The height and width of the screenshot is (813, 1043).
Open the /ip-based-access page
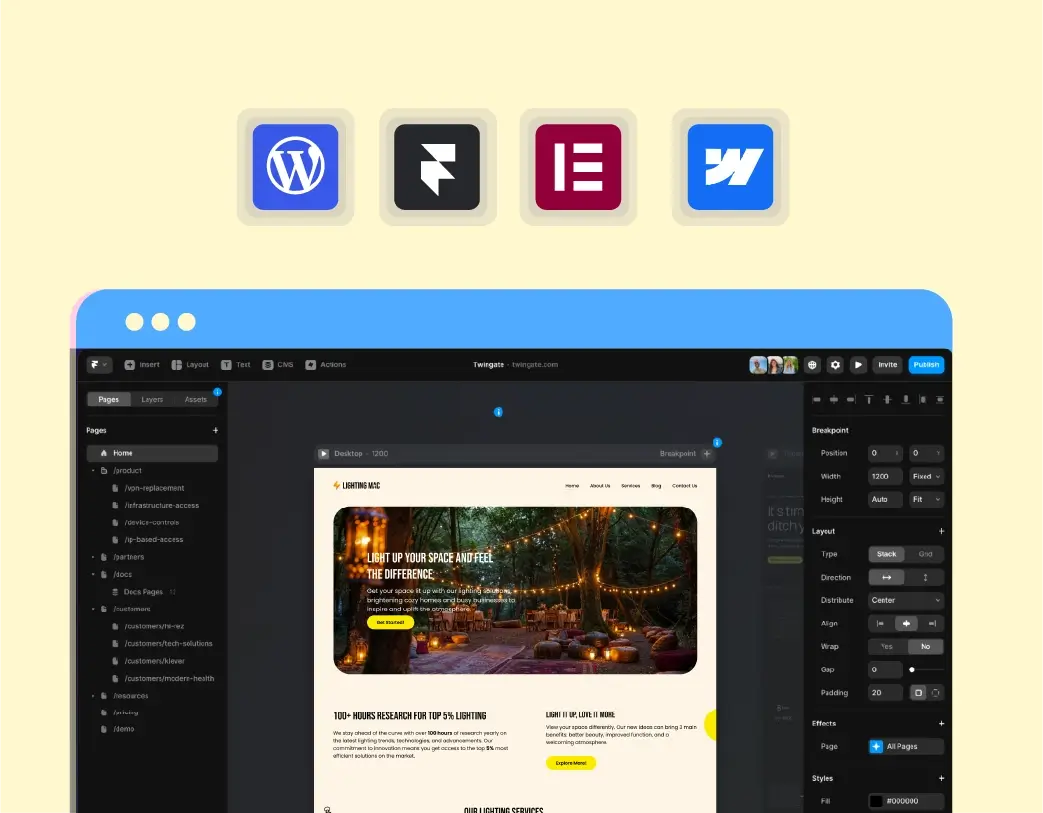(148, 540)
